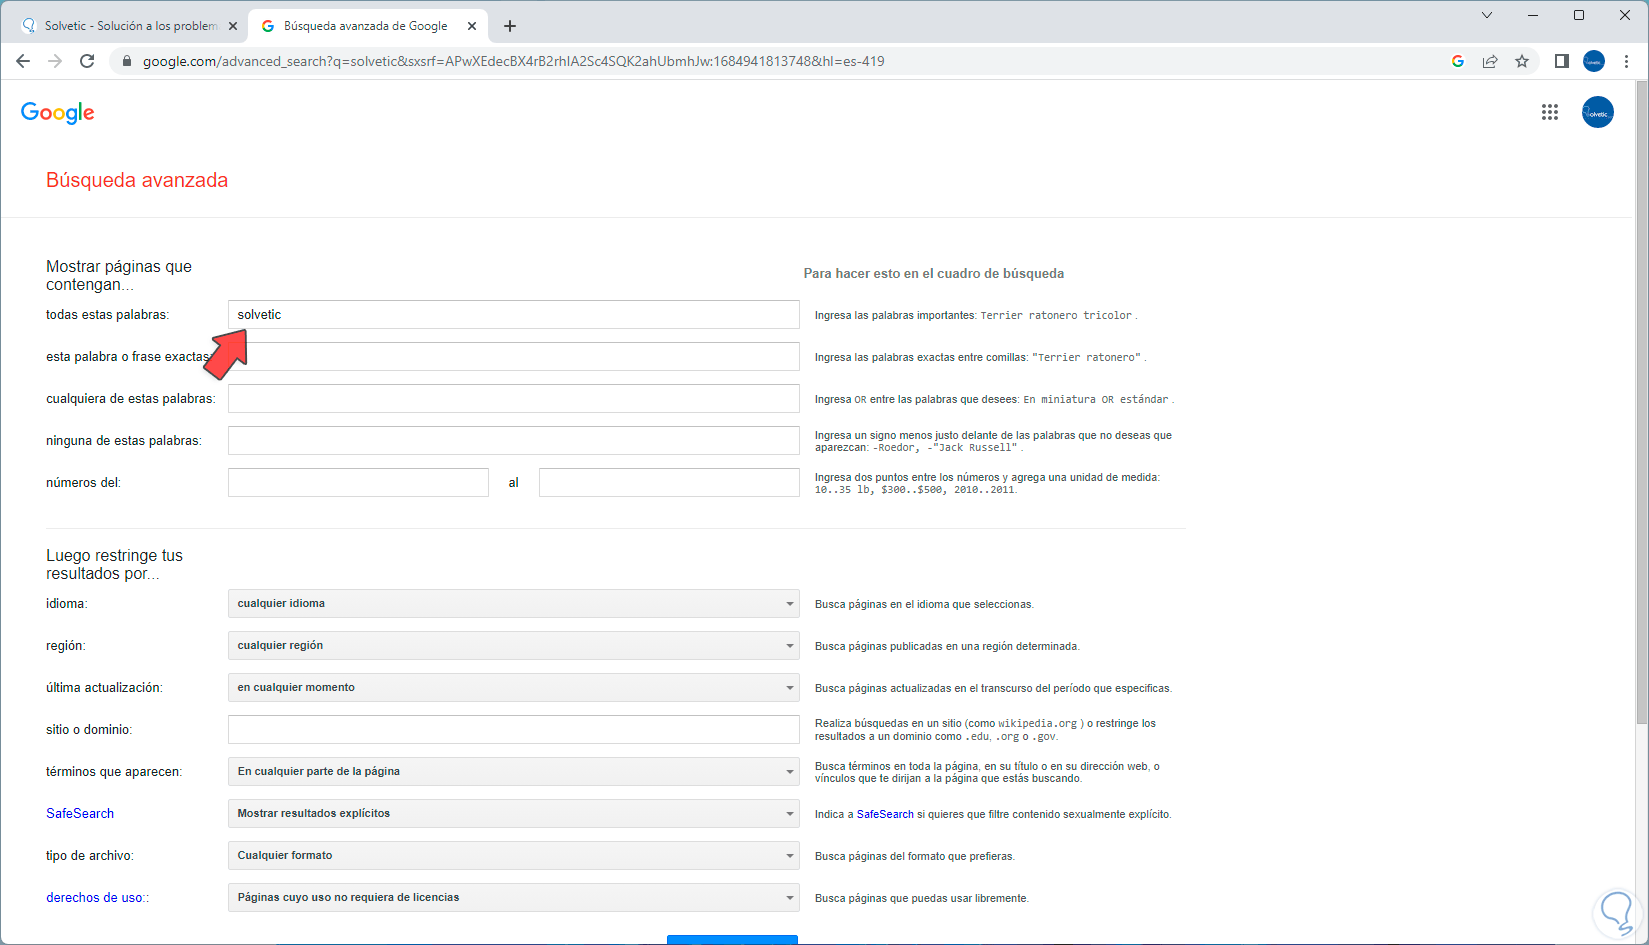Minimize the browser window
Image resolution: width=1649 pixels, height=945 pixels.
pyautogui.click(x=1533, y=15)
